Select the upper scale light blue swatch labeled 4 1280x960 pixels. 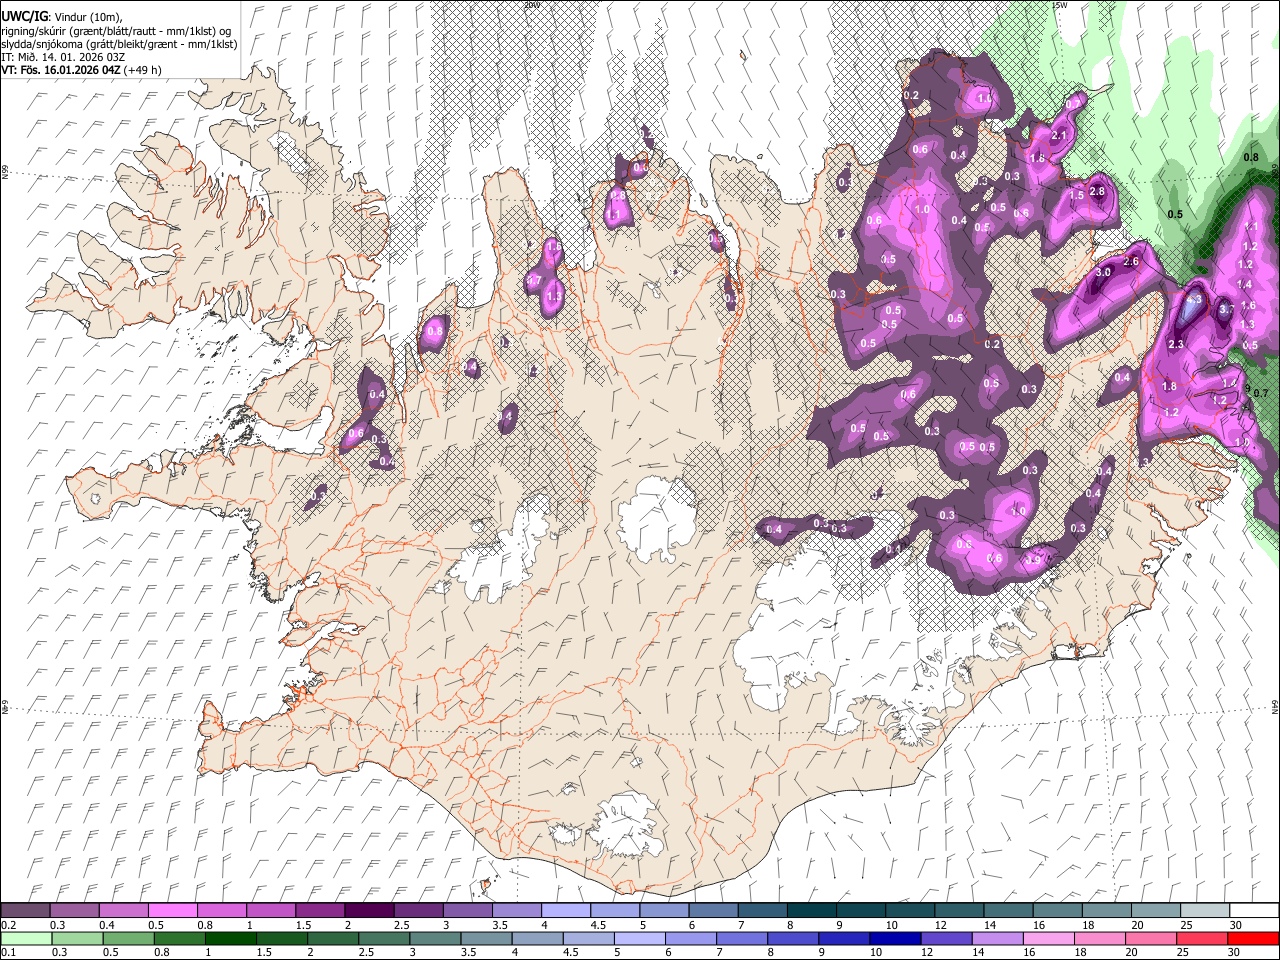pos(565,911)
